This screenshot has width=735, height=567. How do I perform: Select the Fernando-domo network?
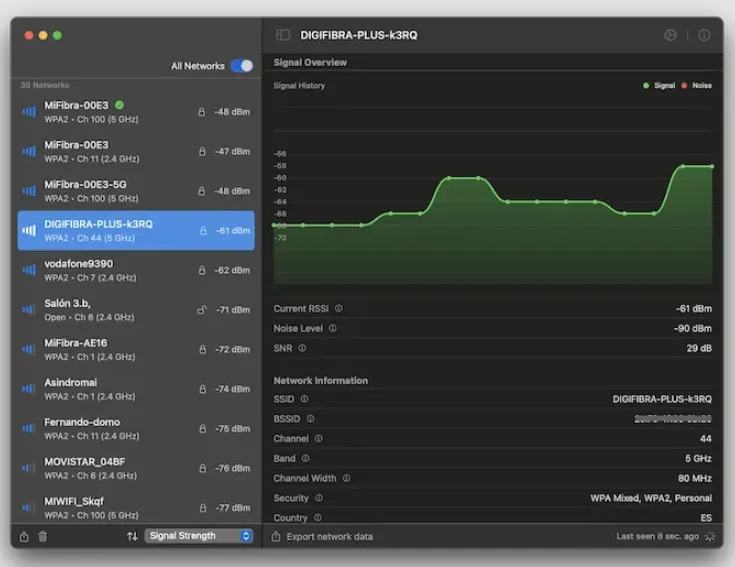(136, 429)
